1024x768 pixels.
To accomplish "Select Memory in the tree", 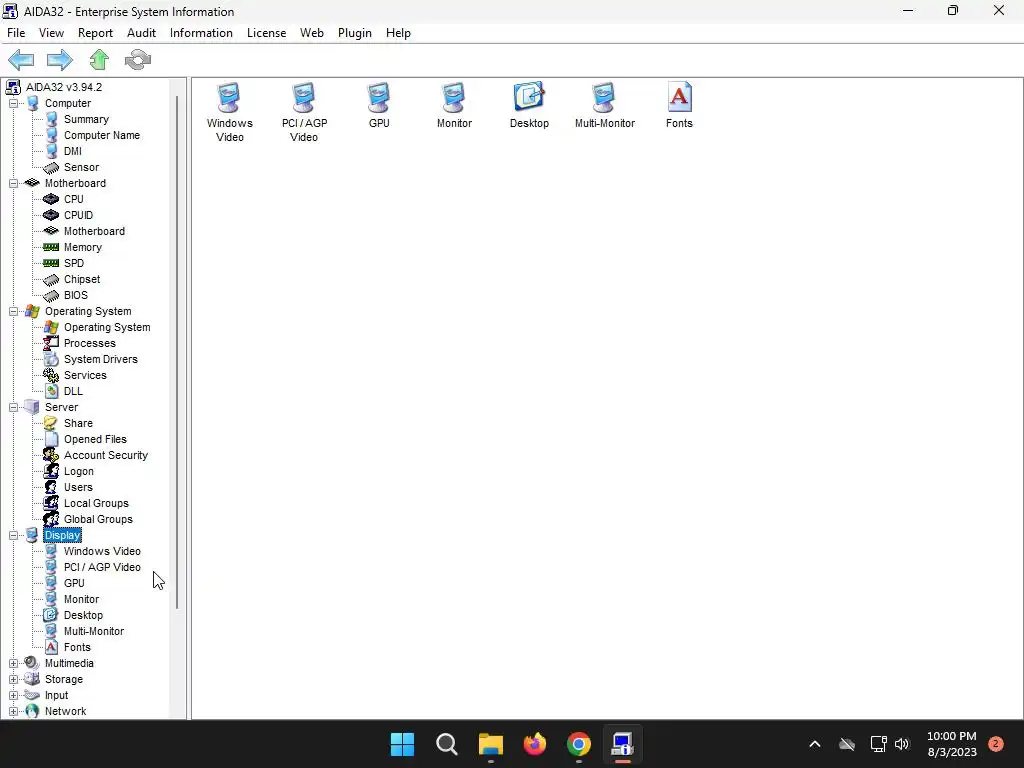I will [83, 248].
